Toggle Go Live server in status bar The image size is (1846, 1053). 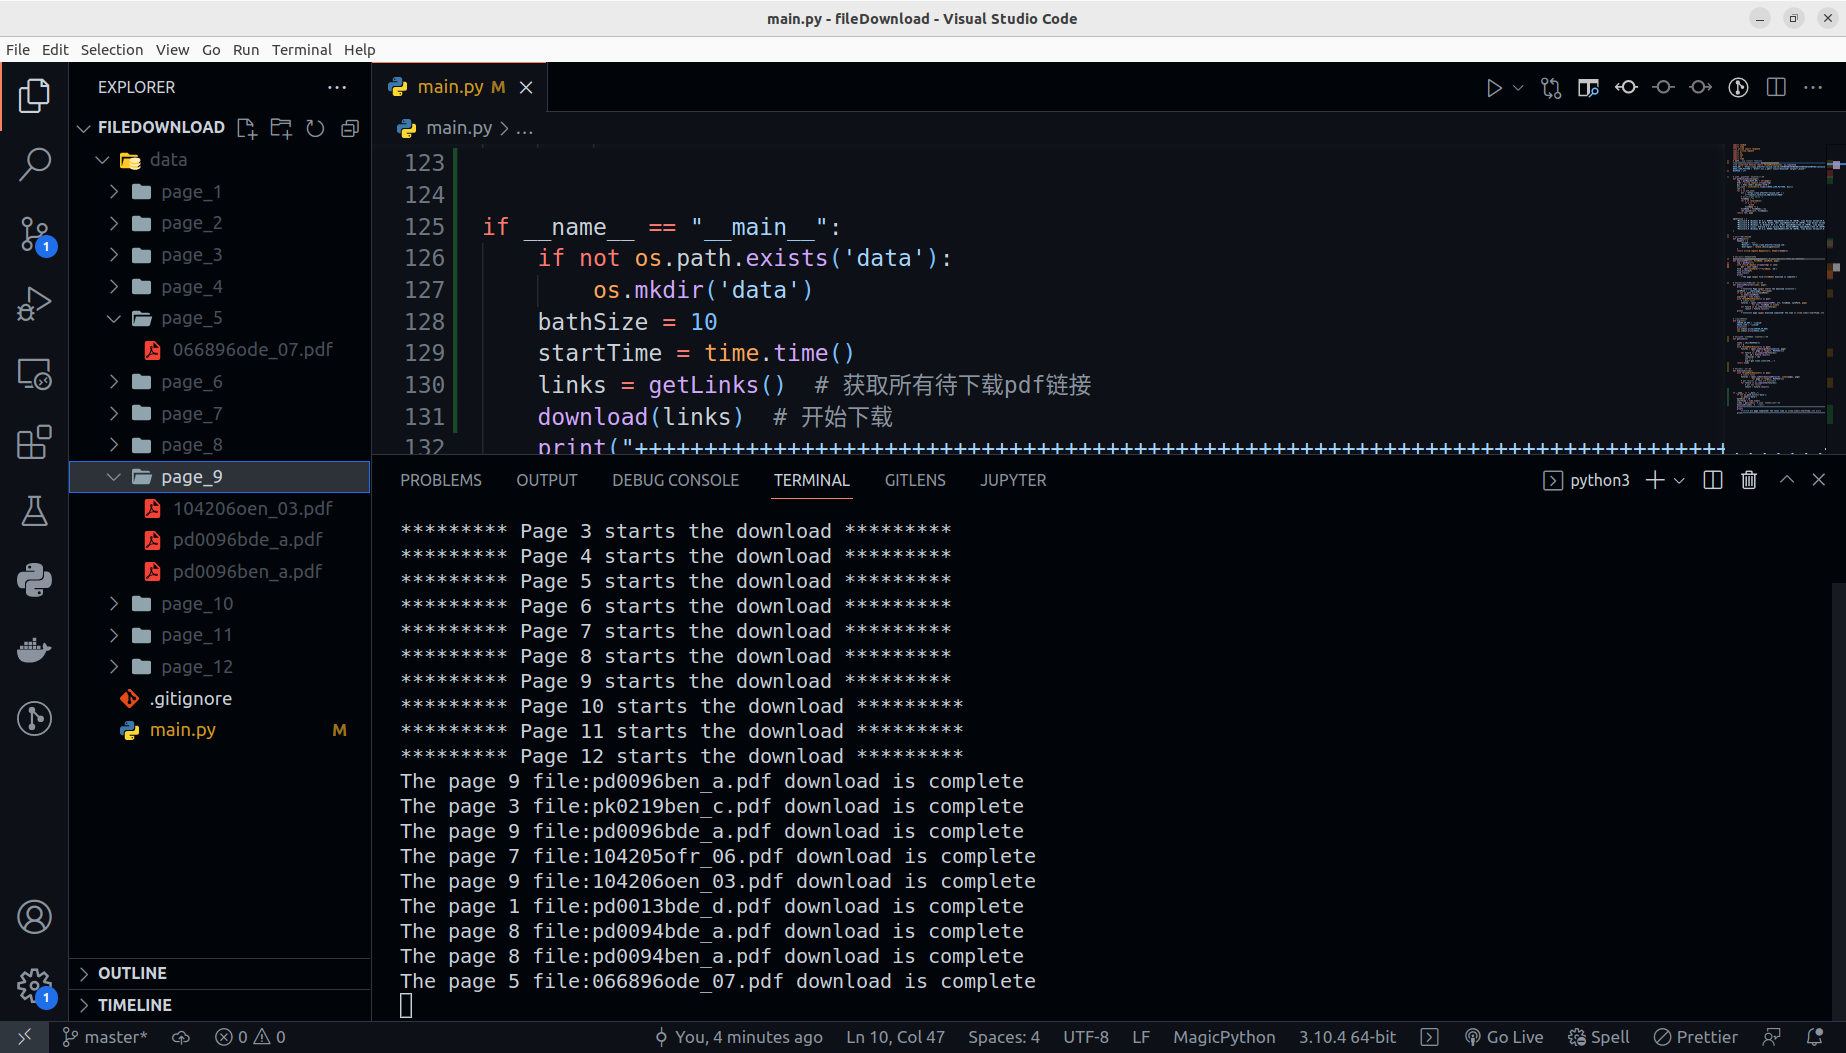tap(1504, 1037)
